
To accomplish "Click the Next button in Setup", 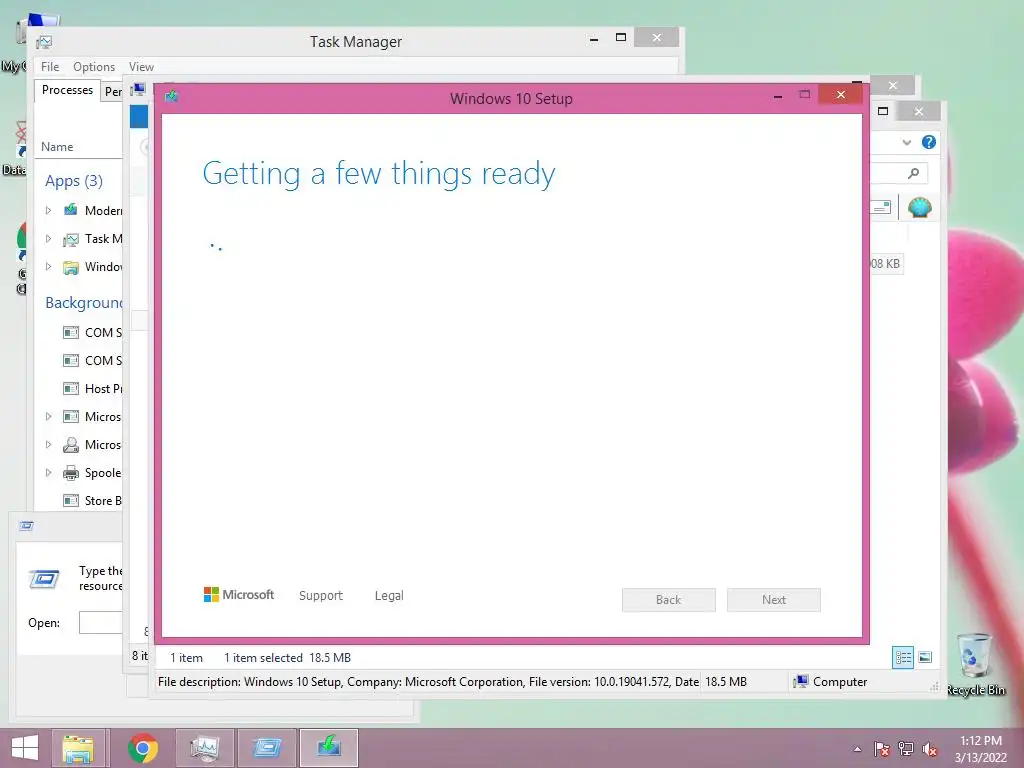I will [x=774, y=600].
